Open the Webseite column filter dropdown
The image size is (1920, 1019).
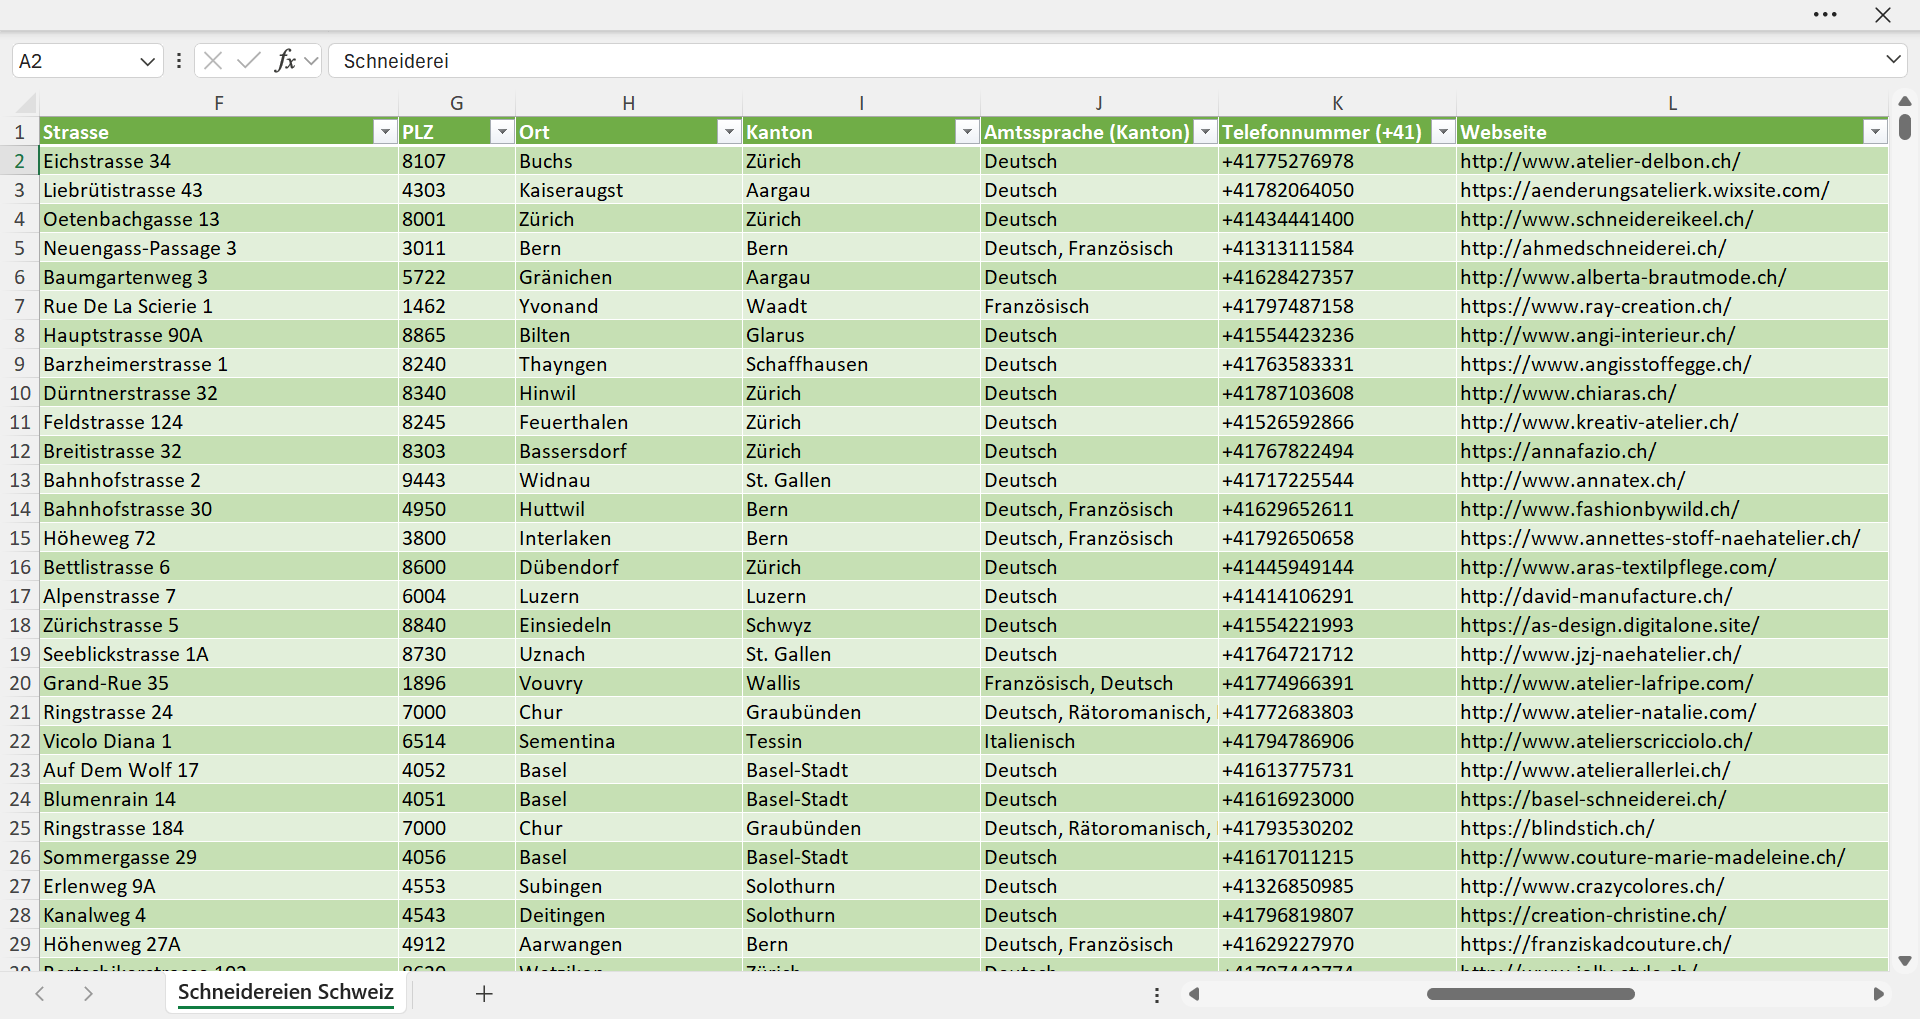click(1875, 132)
